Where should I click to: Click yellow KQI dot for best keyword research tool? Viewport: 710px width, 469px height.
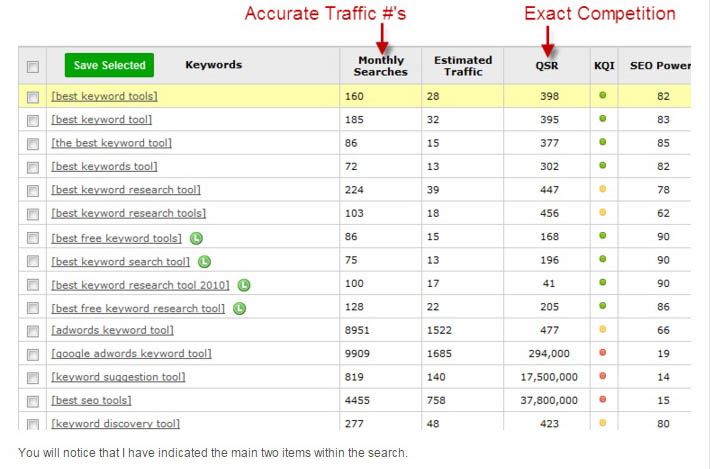(x=603, y=189)
